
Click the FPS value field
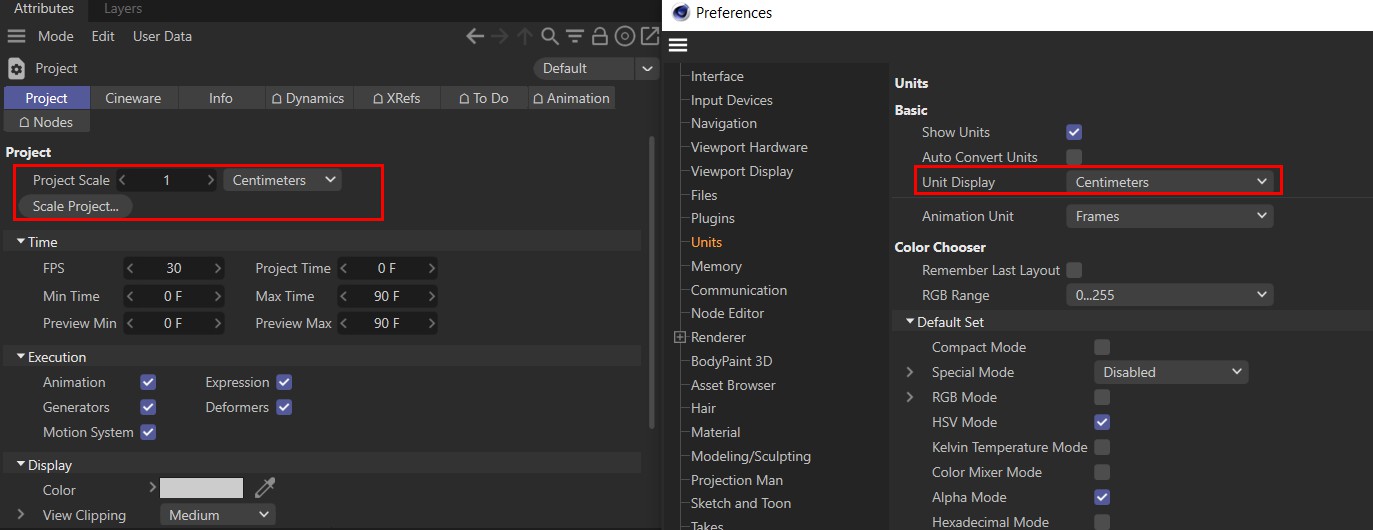coord(174,268)
